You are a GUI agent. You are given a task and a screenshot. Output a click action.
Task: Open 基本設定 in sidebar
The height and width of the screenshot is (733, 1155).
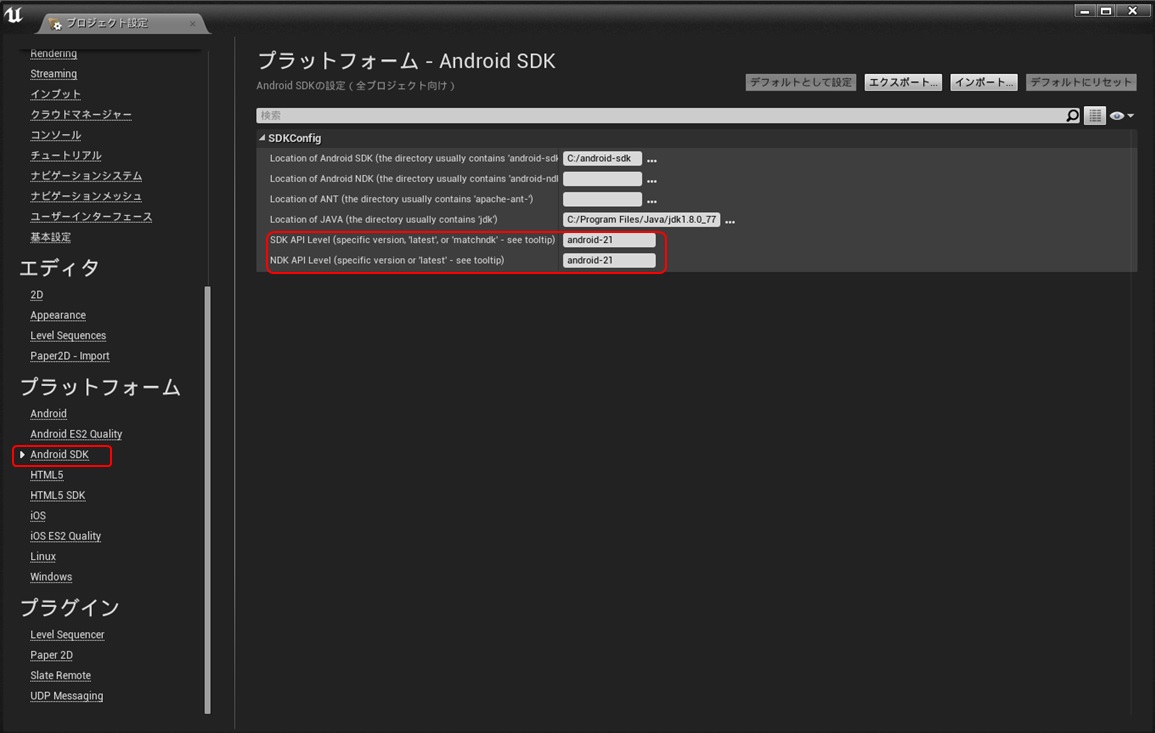50,237
